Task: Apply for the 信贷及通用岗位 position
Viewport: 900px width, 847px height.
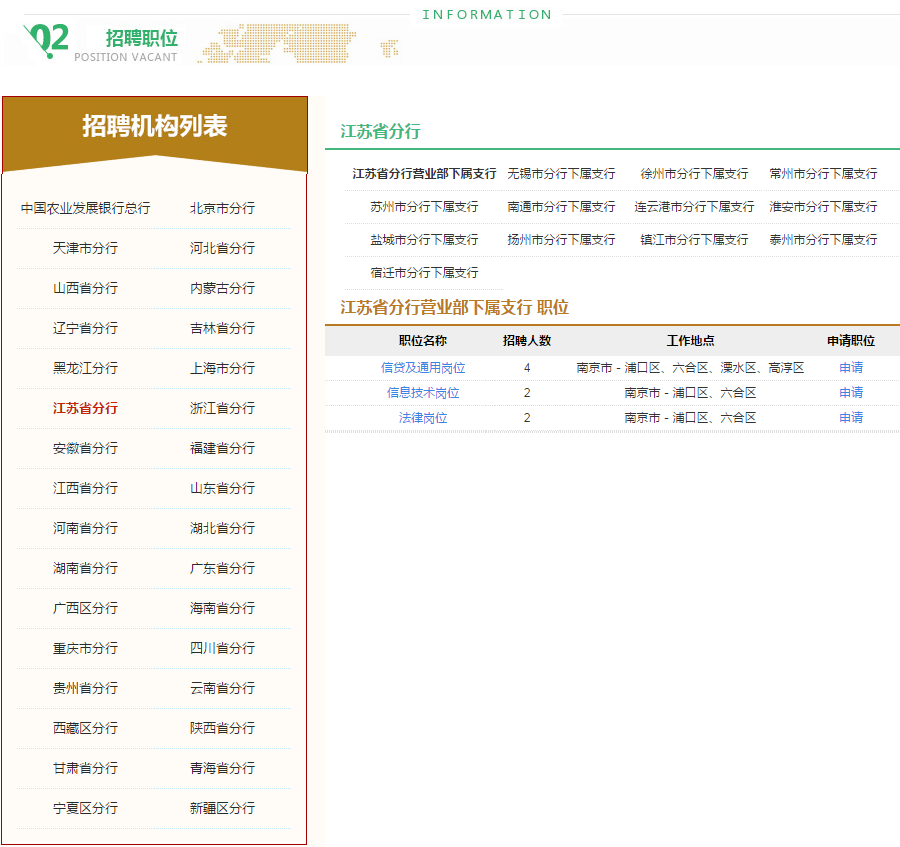Action: (851, 368)
